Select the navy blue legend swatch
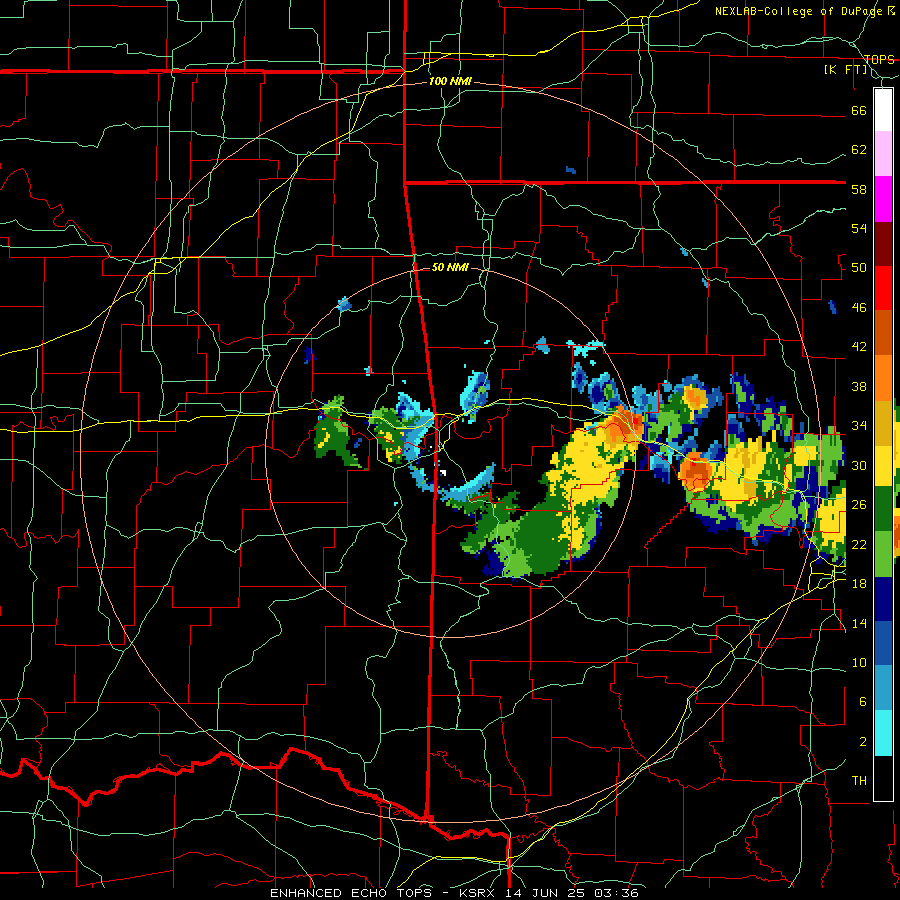 click(883, 599)
